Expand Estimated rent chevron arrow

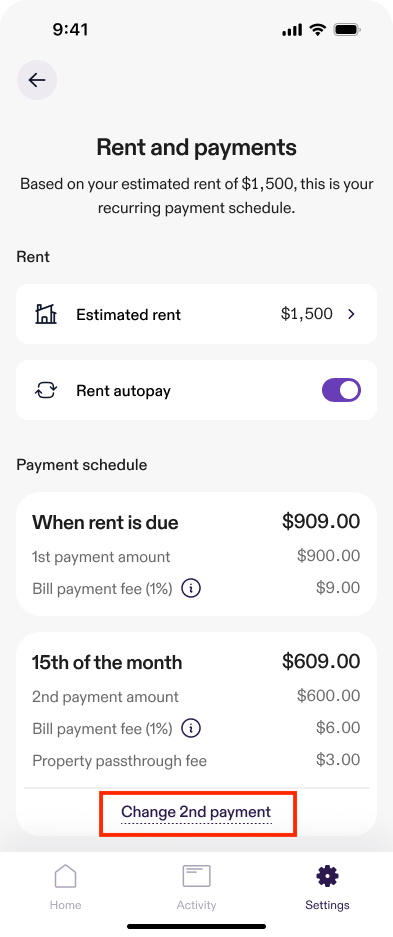pos(351,314)
